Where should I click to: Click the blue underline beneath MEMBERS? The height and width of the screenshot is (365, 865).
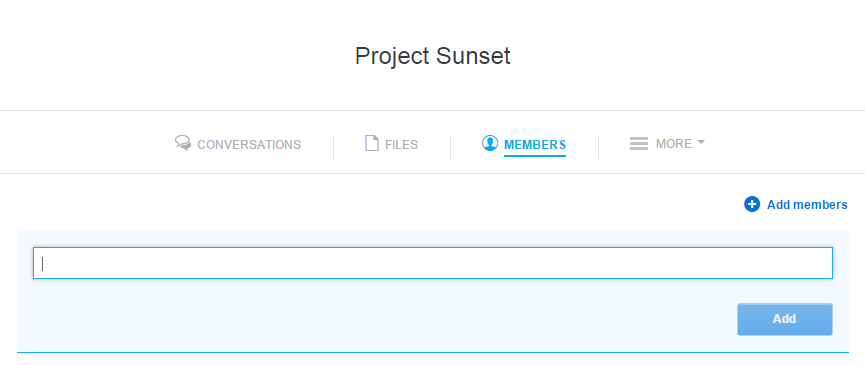click(535, 156)
